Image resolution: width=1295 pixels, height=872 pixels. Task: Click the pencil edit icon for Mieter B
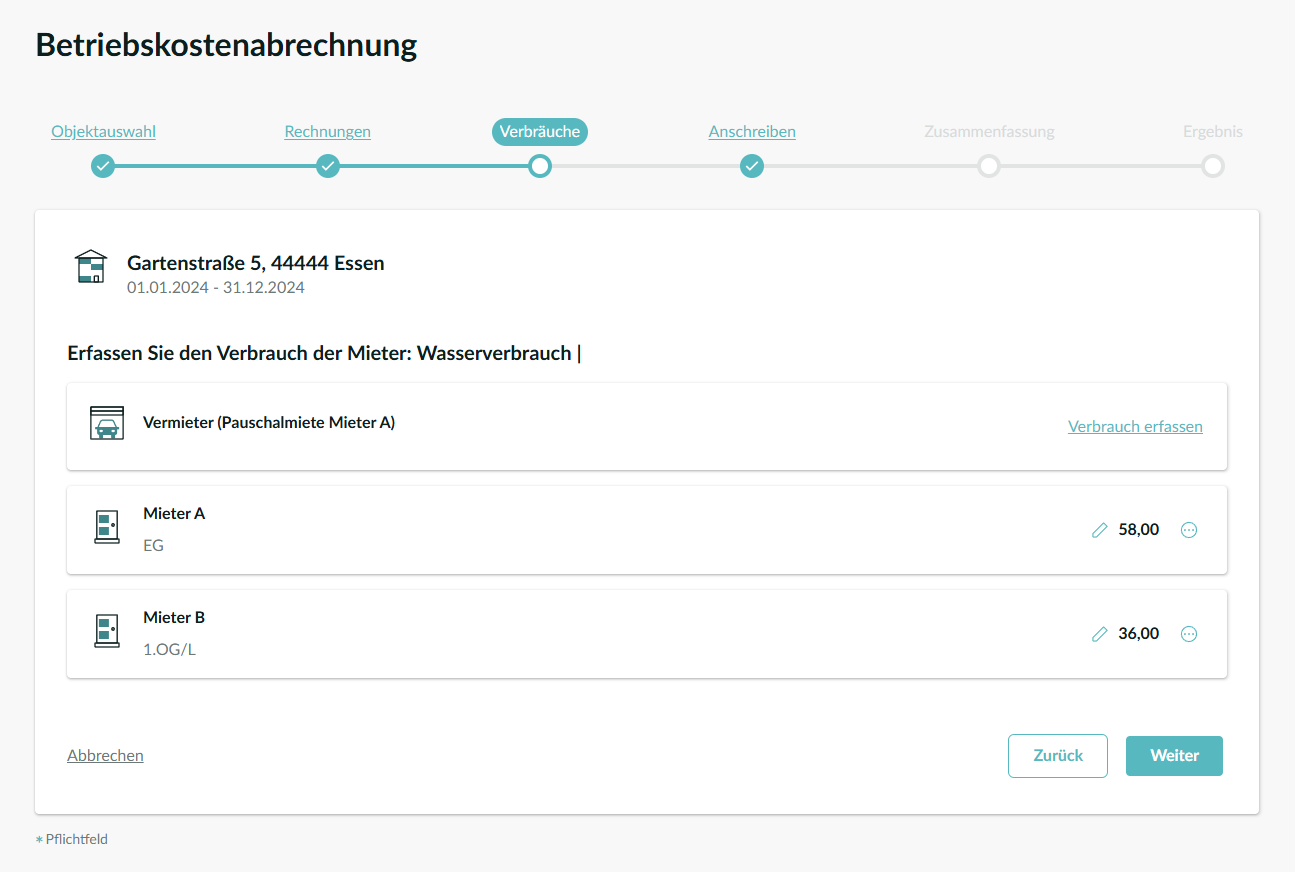(x=1100, y=634)
